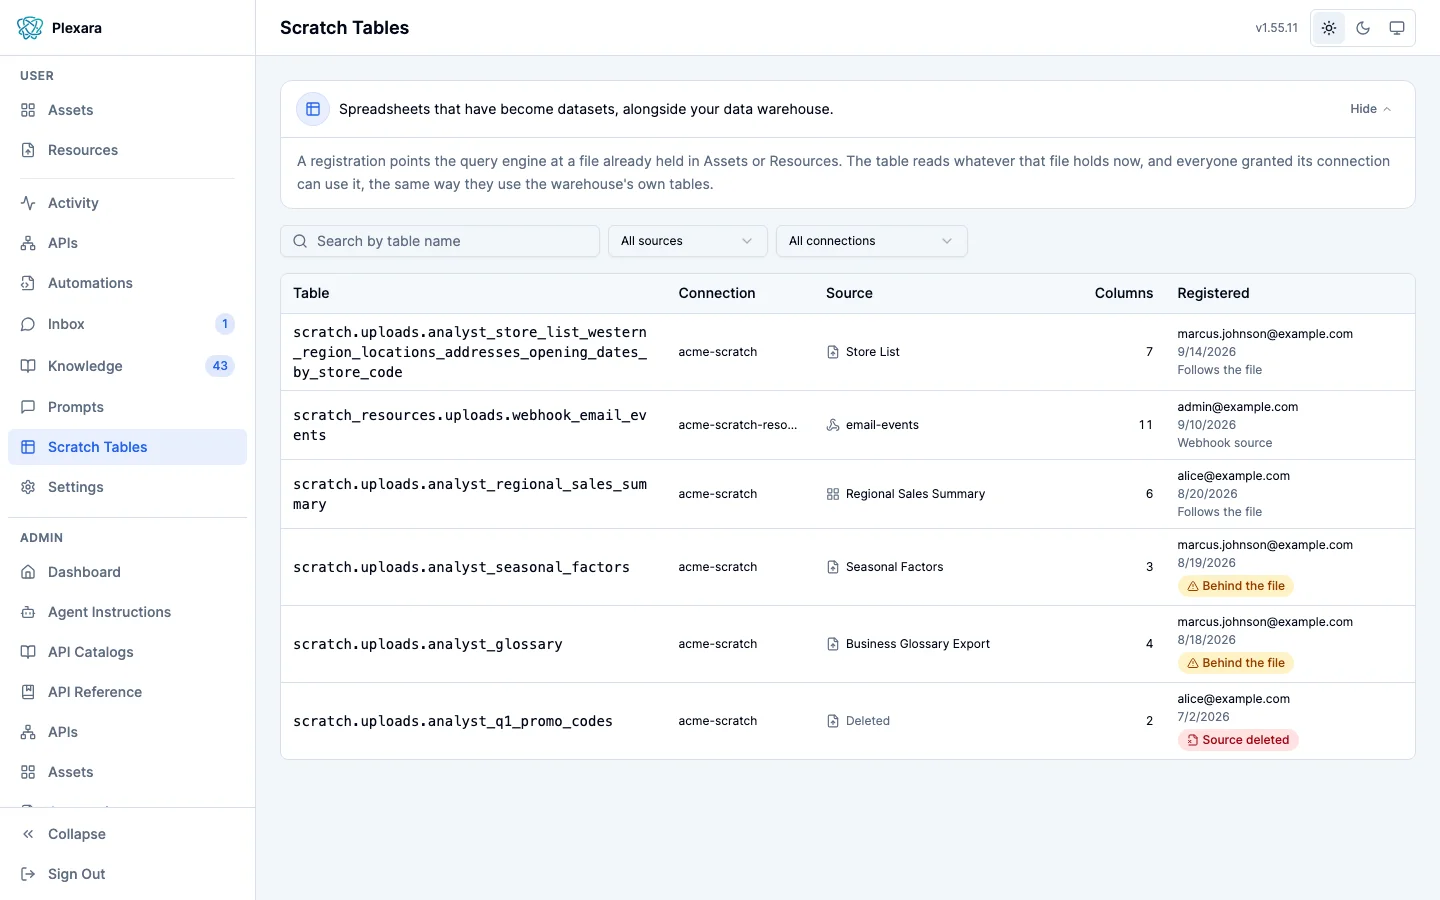Click the API Reference icon
Viewport: 1440px width, 900px height.
tap(28, 692)
